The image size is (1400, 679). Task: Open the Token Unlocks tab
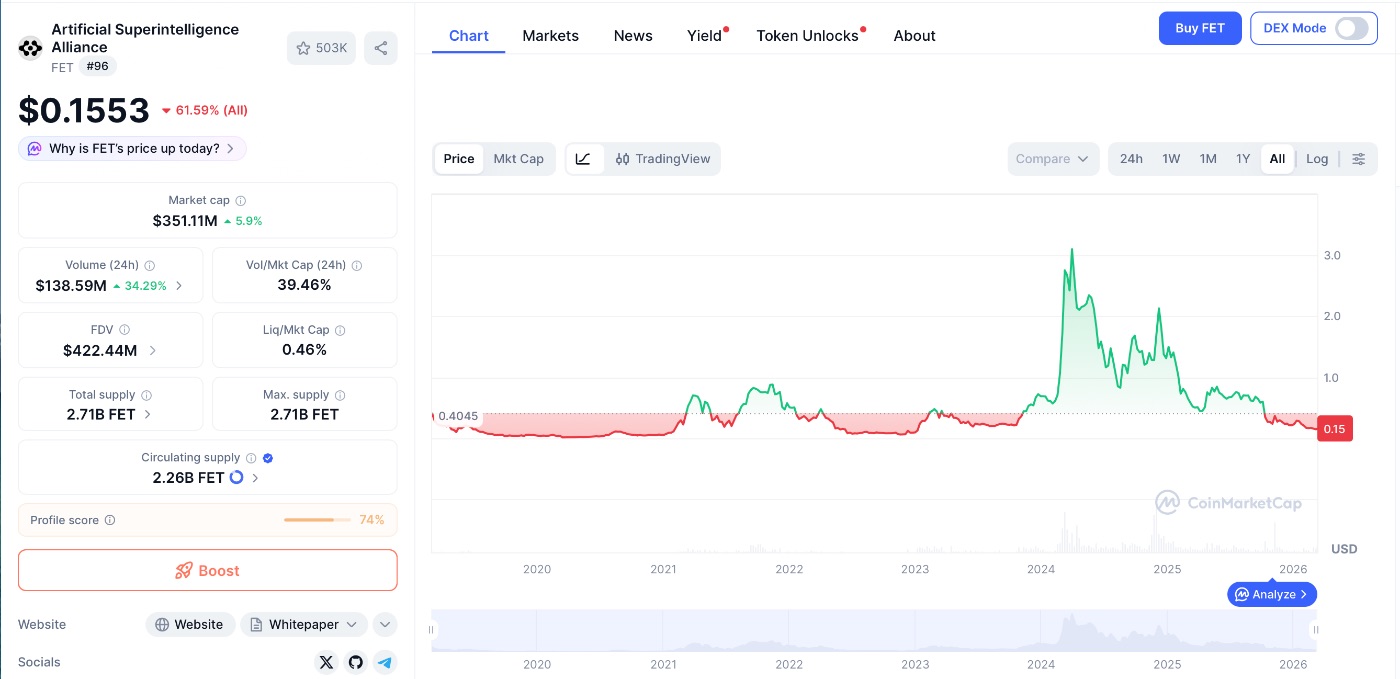pos(808,35)
